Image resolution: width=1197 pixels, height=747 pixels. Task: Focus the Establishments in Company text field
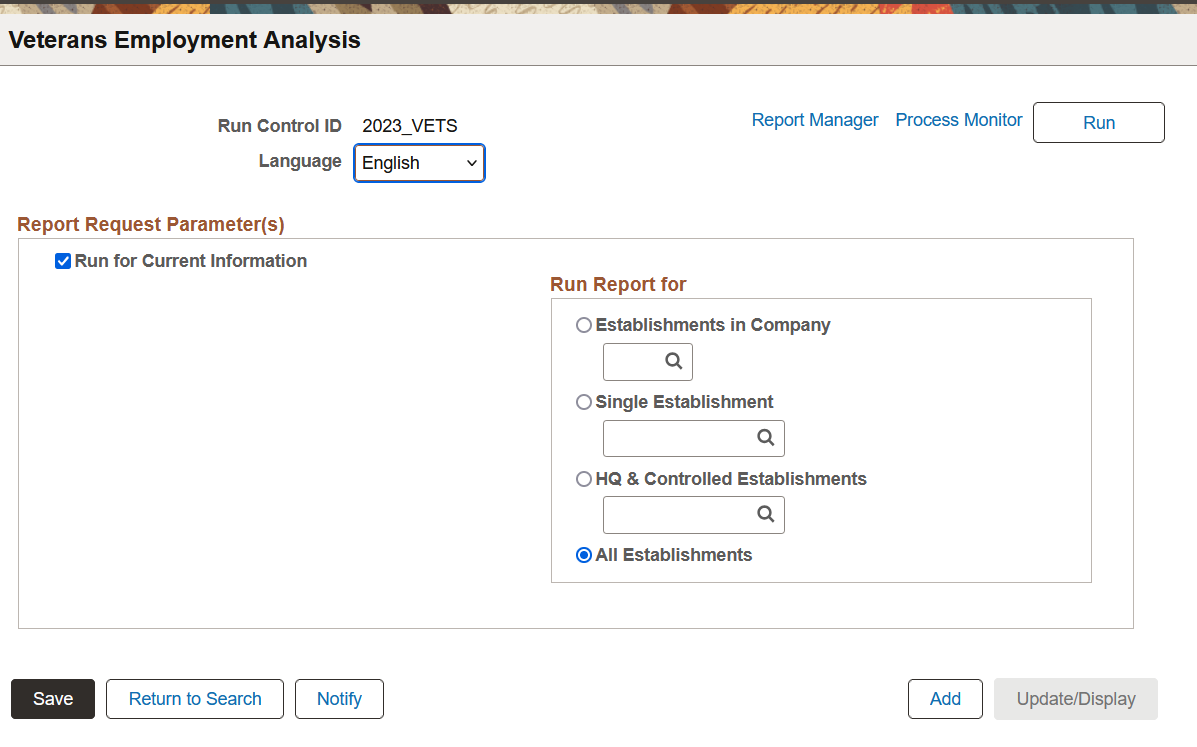click(x=632, y=362)
